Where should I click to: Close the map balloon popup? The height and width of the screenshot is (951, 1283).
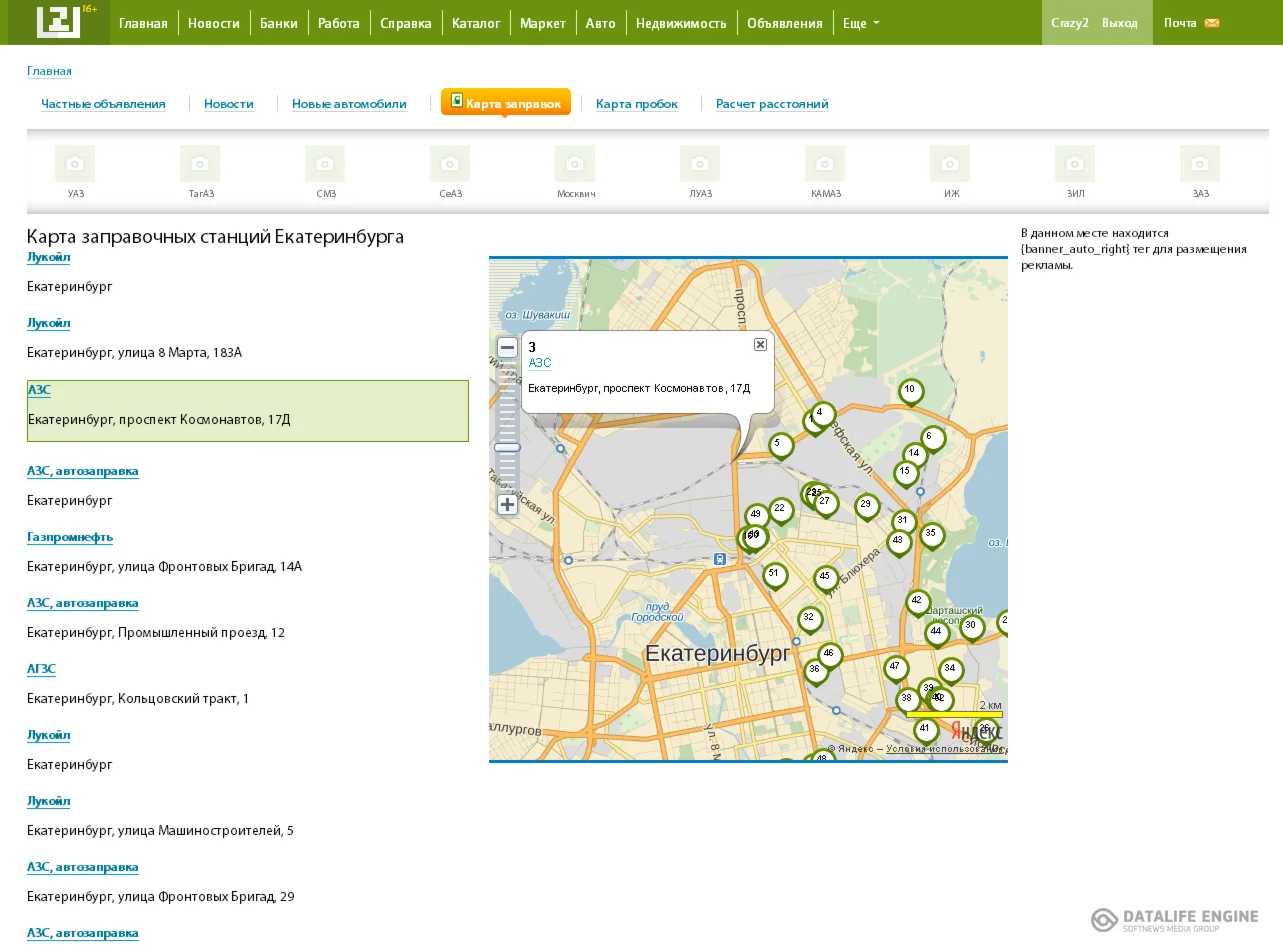click(x=760, y=344)
